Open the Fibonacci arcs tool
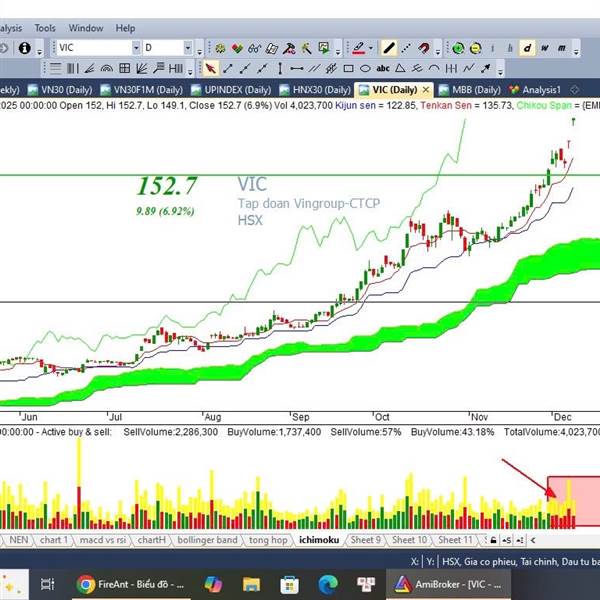Image resolution: width=600 pixels, height=600 pixels. [x=107, y=68]
